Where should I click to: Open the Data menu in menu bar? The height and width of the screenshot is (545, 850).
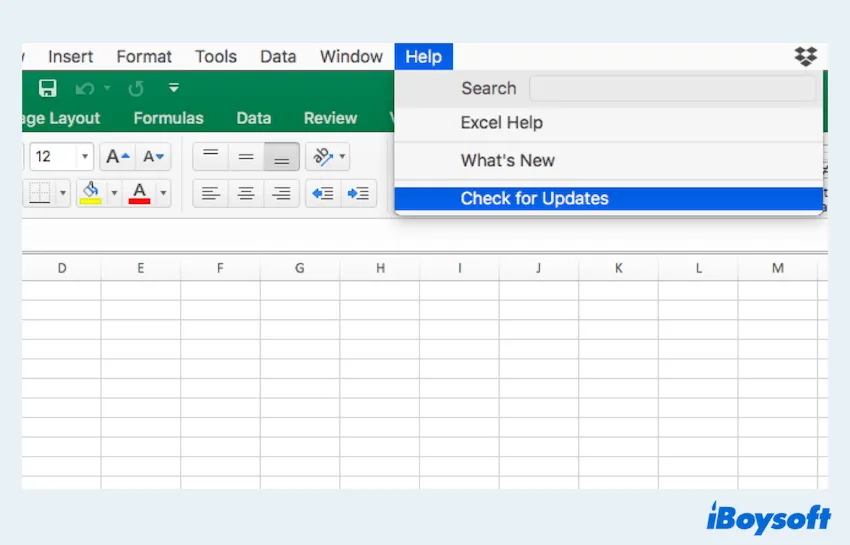[x=278, y=56]
